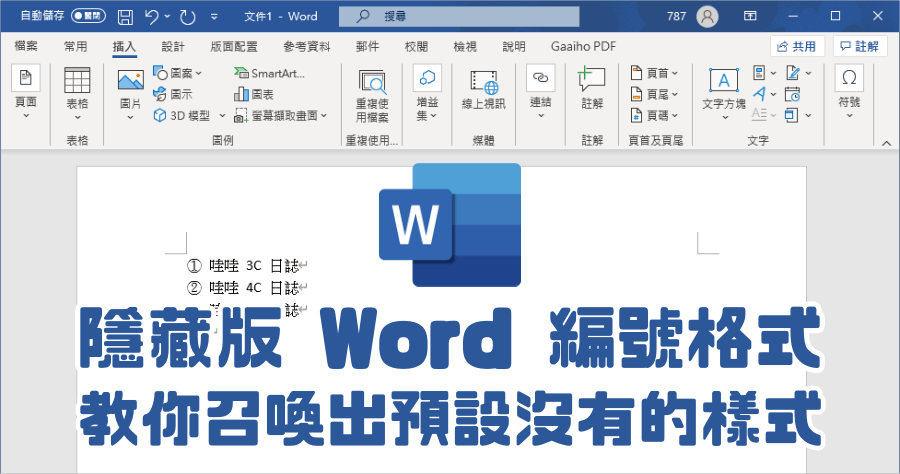
Task: Open the Undo history dropdown arrow
Action: [x=168, y=17]
